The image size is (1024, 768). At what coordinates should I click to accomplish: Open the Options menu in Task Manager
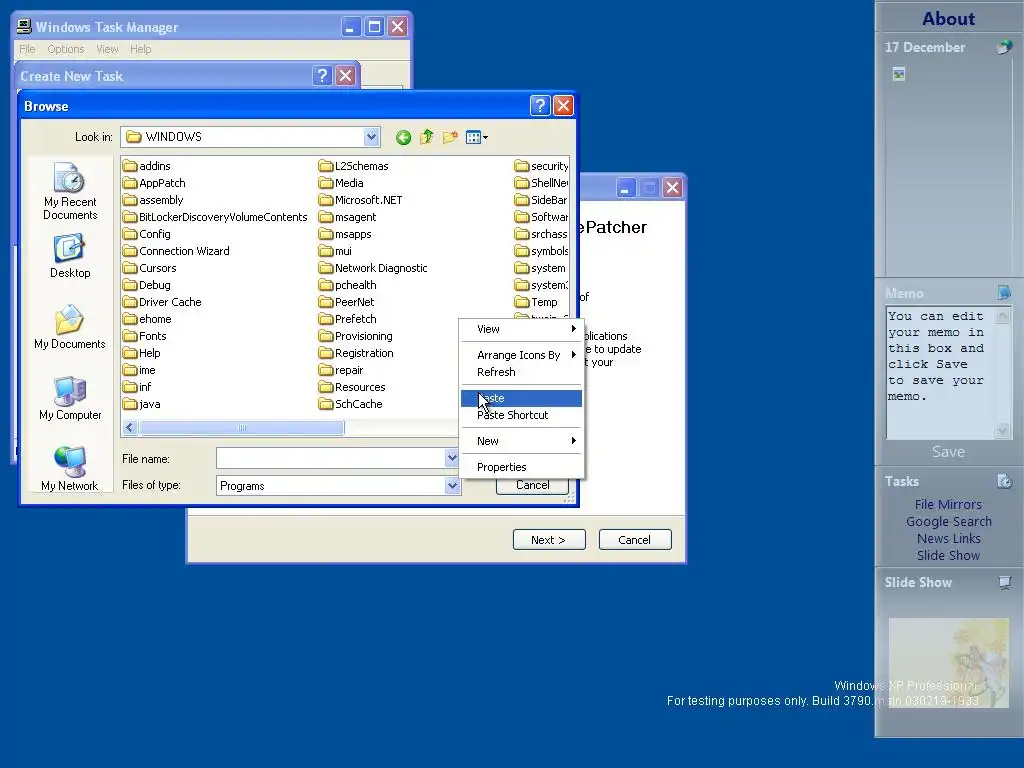pyautogui.click(x=65, y=49)
